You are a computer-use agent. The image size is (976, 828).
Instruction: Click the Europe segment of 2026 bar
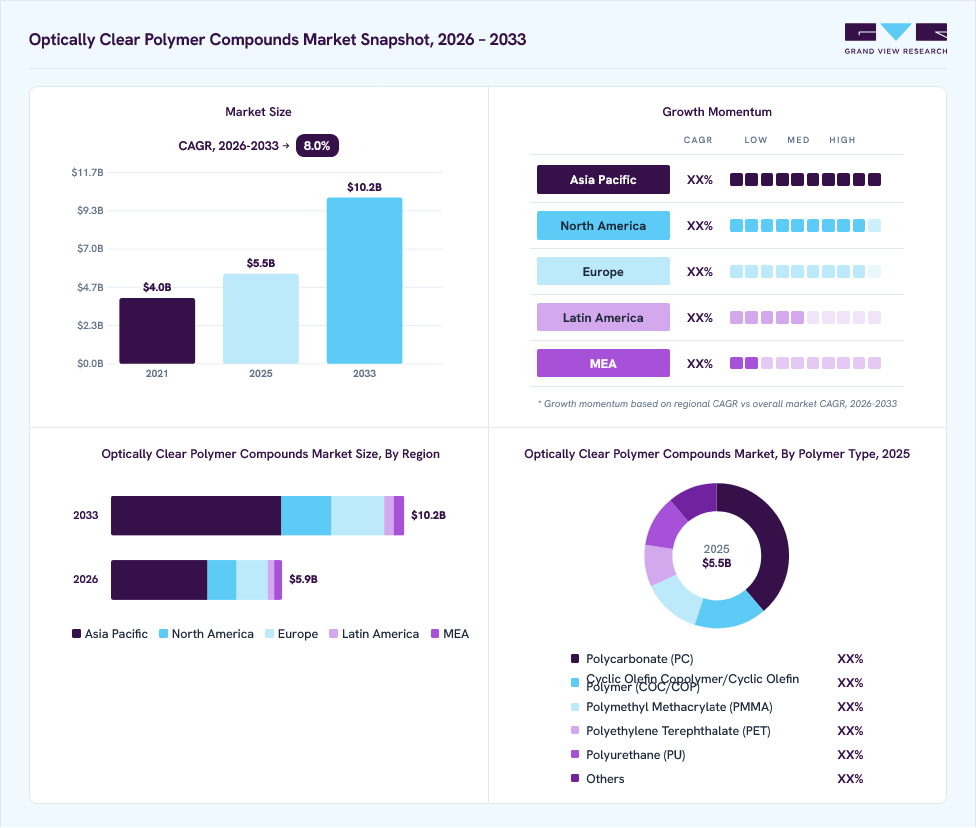[x=252, y=580]
